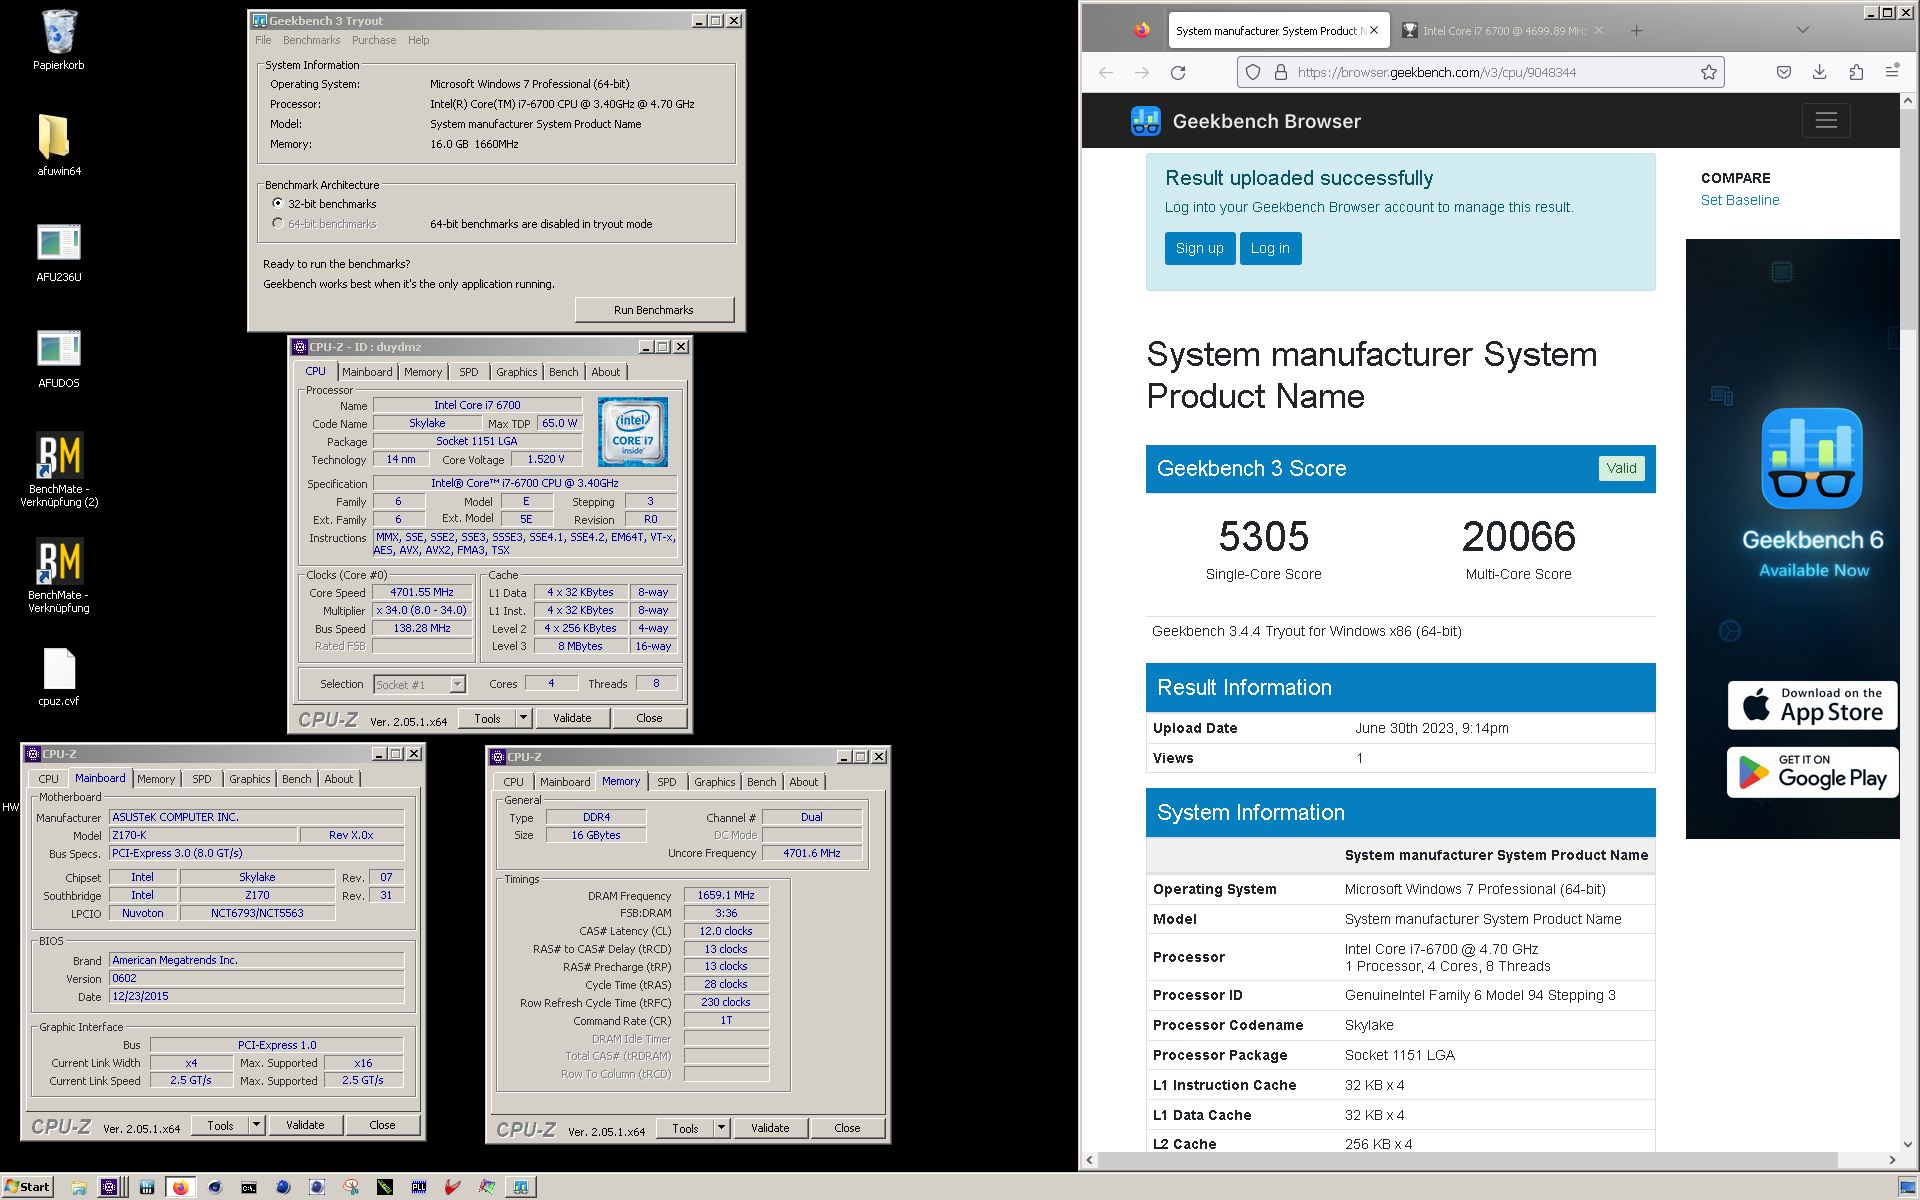Image resolution: width=1920 pixels, height=1200 pixels.
Task: Click the Firefox taskbar button
Action: tap(180, 1187)
